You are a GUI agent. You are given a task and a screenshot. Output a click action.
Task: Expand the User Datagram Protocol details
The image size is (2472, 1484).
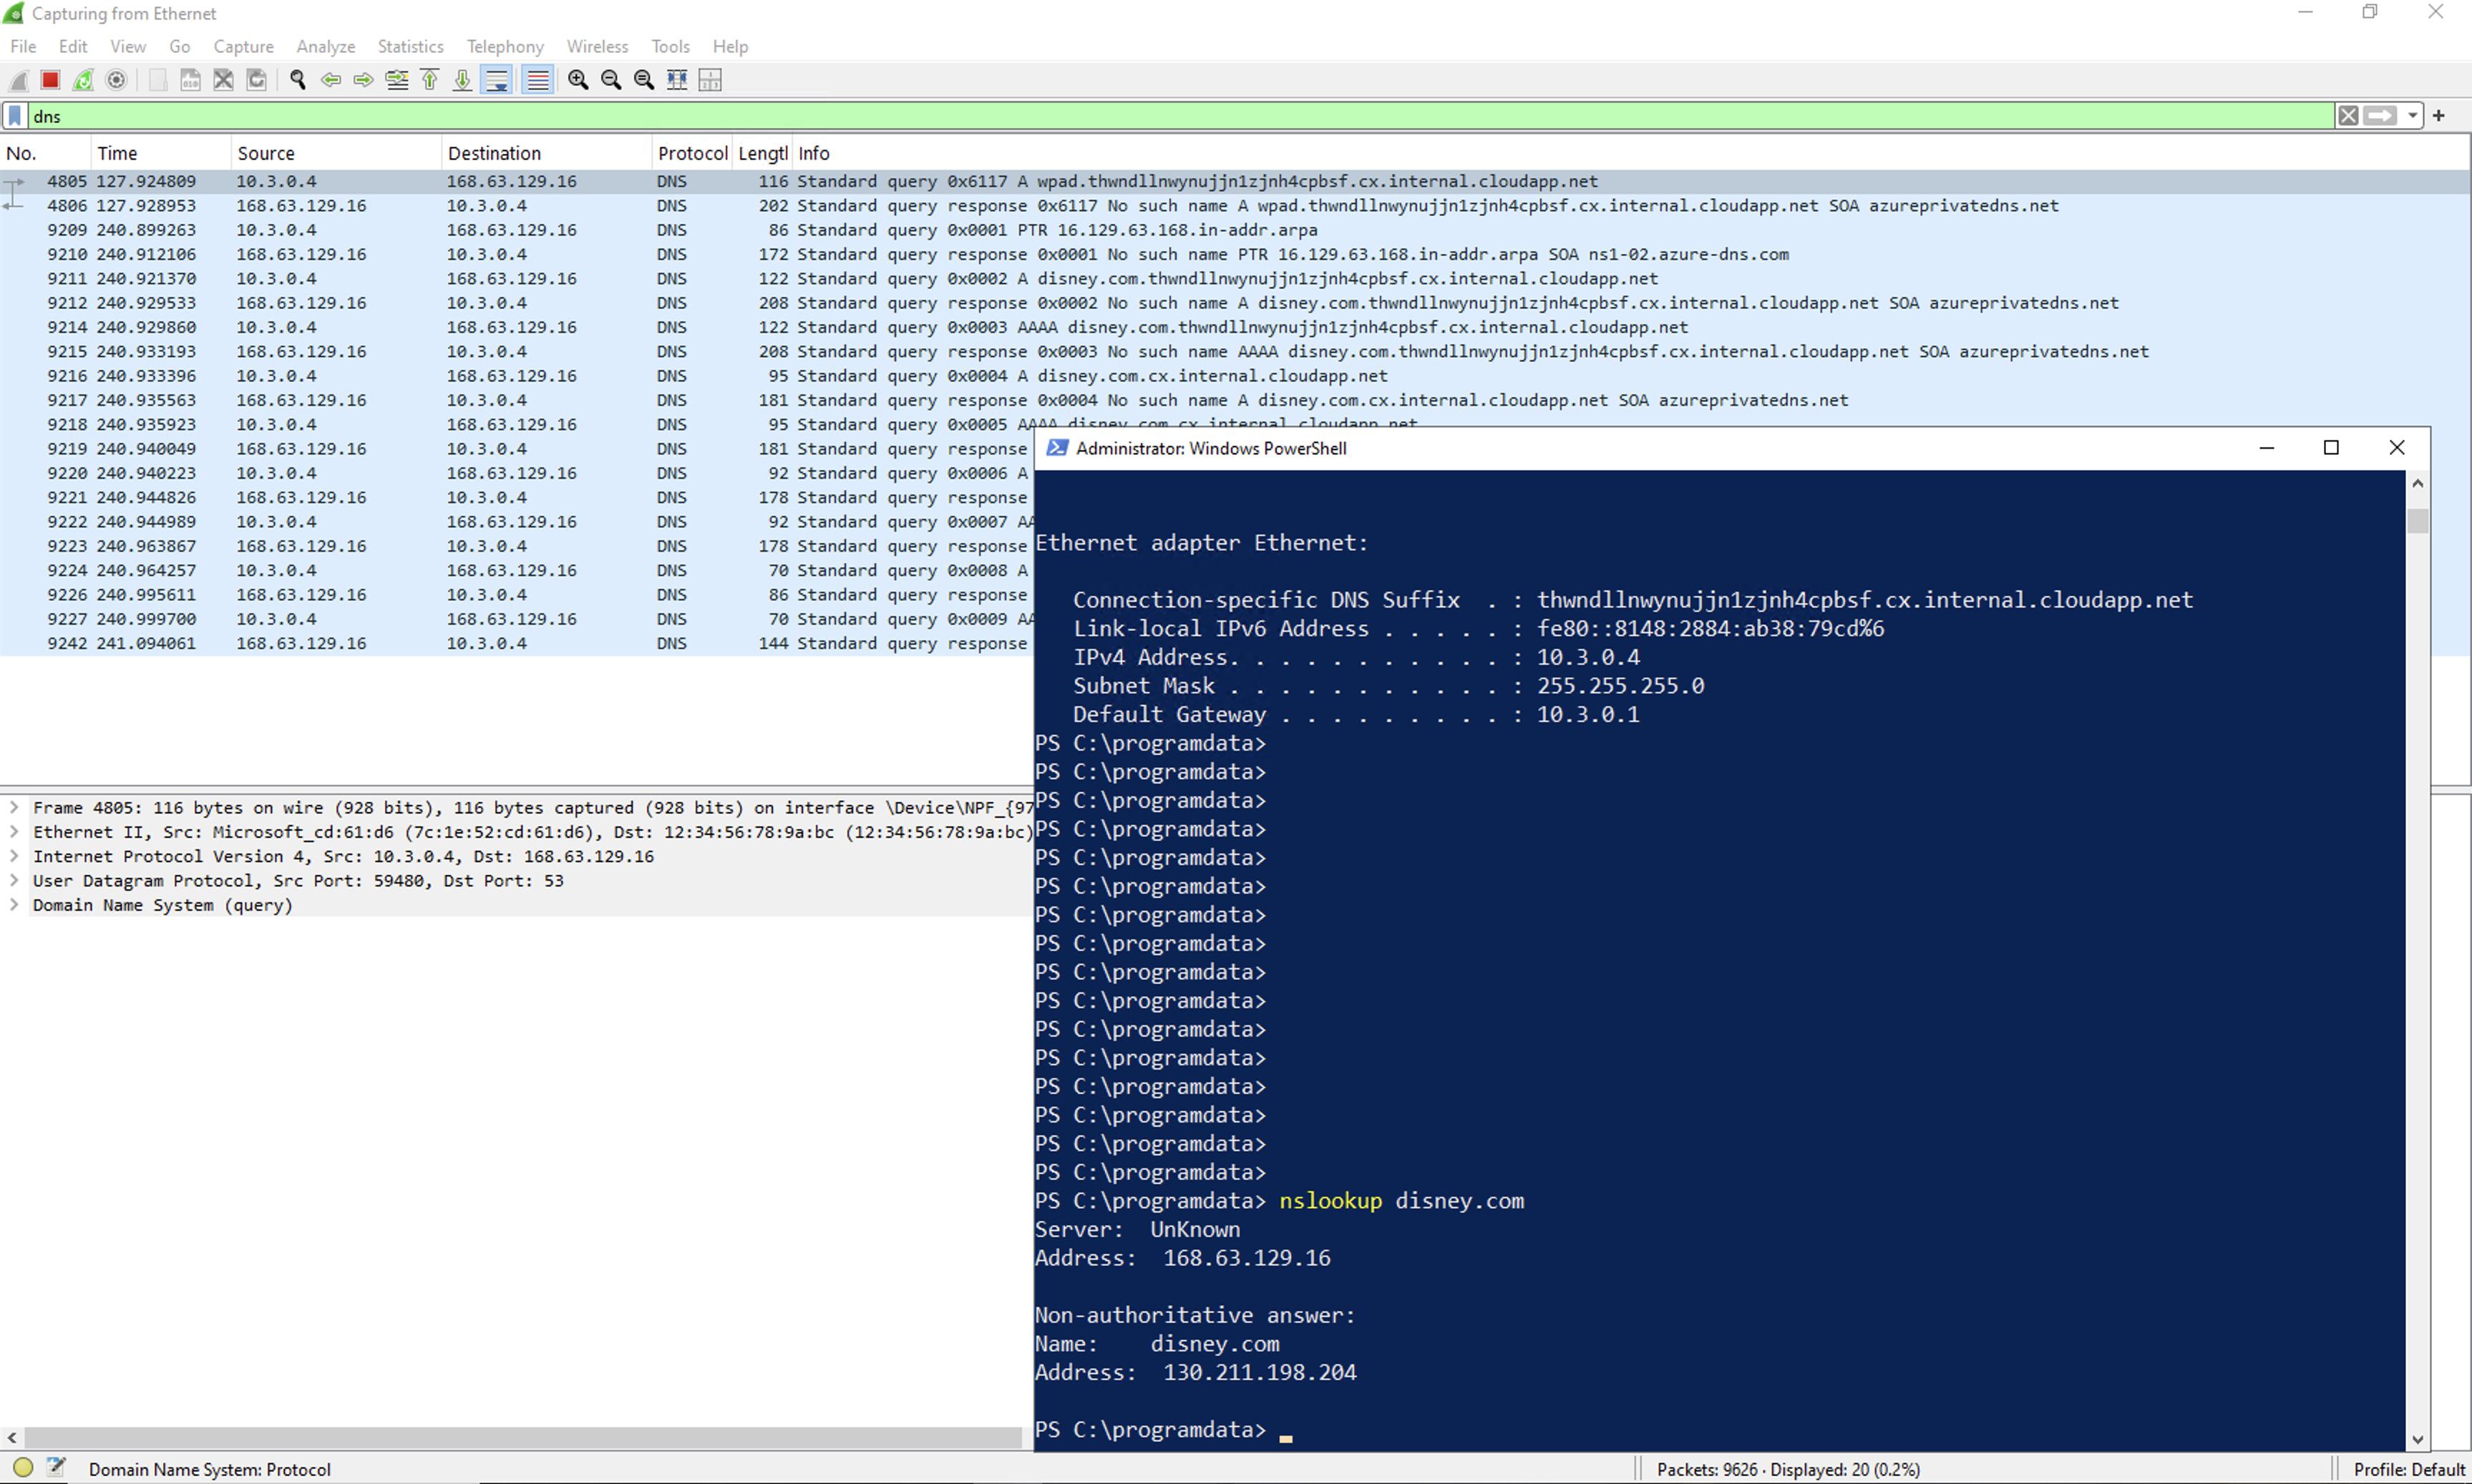click(14, 881)
